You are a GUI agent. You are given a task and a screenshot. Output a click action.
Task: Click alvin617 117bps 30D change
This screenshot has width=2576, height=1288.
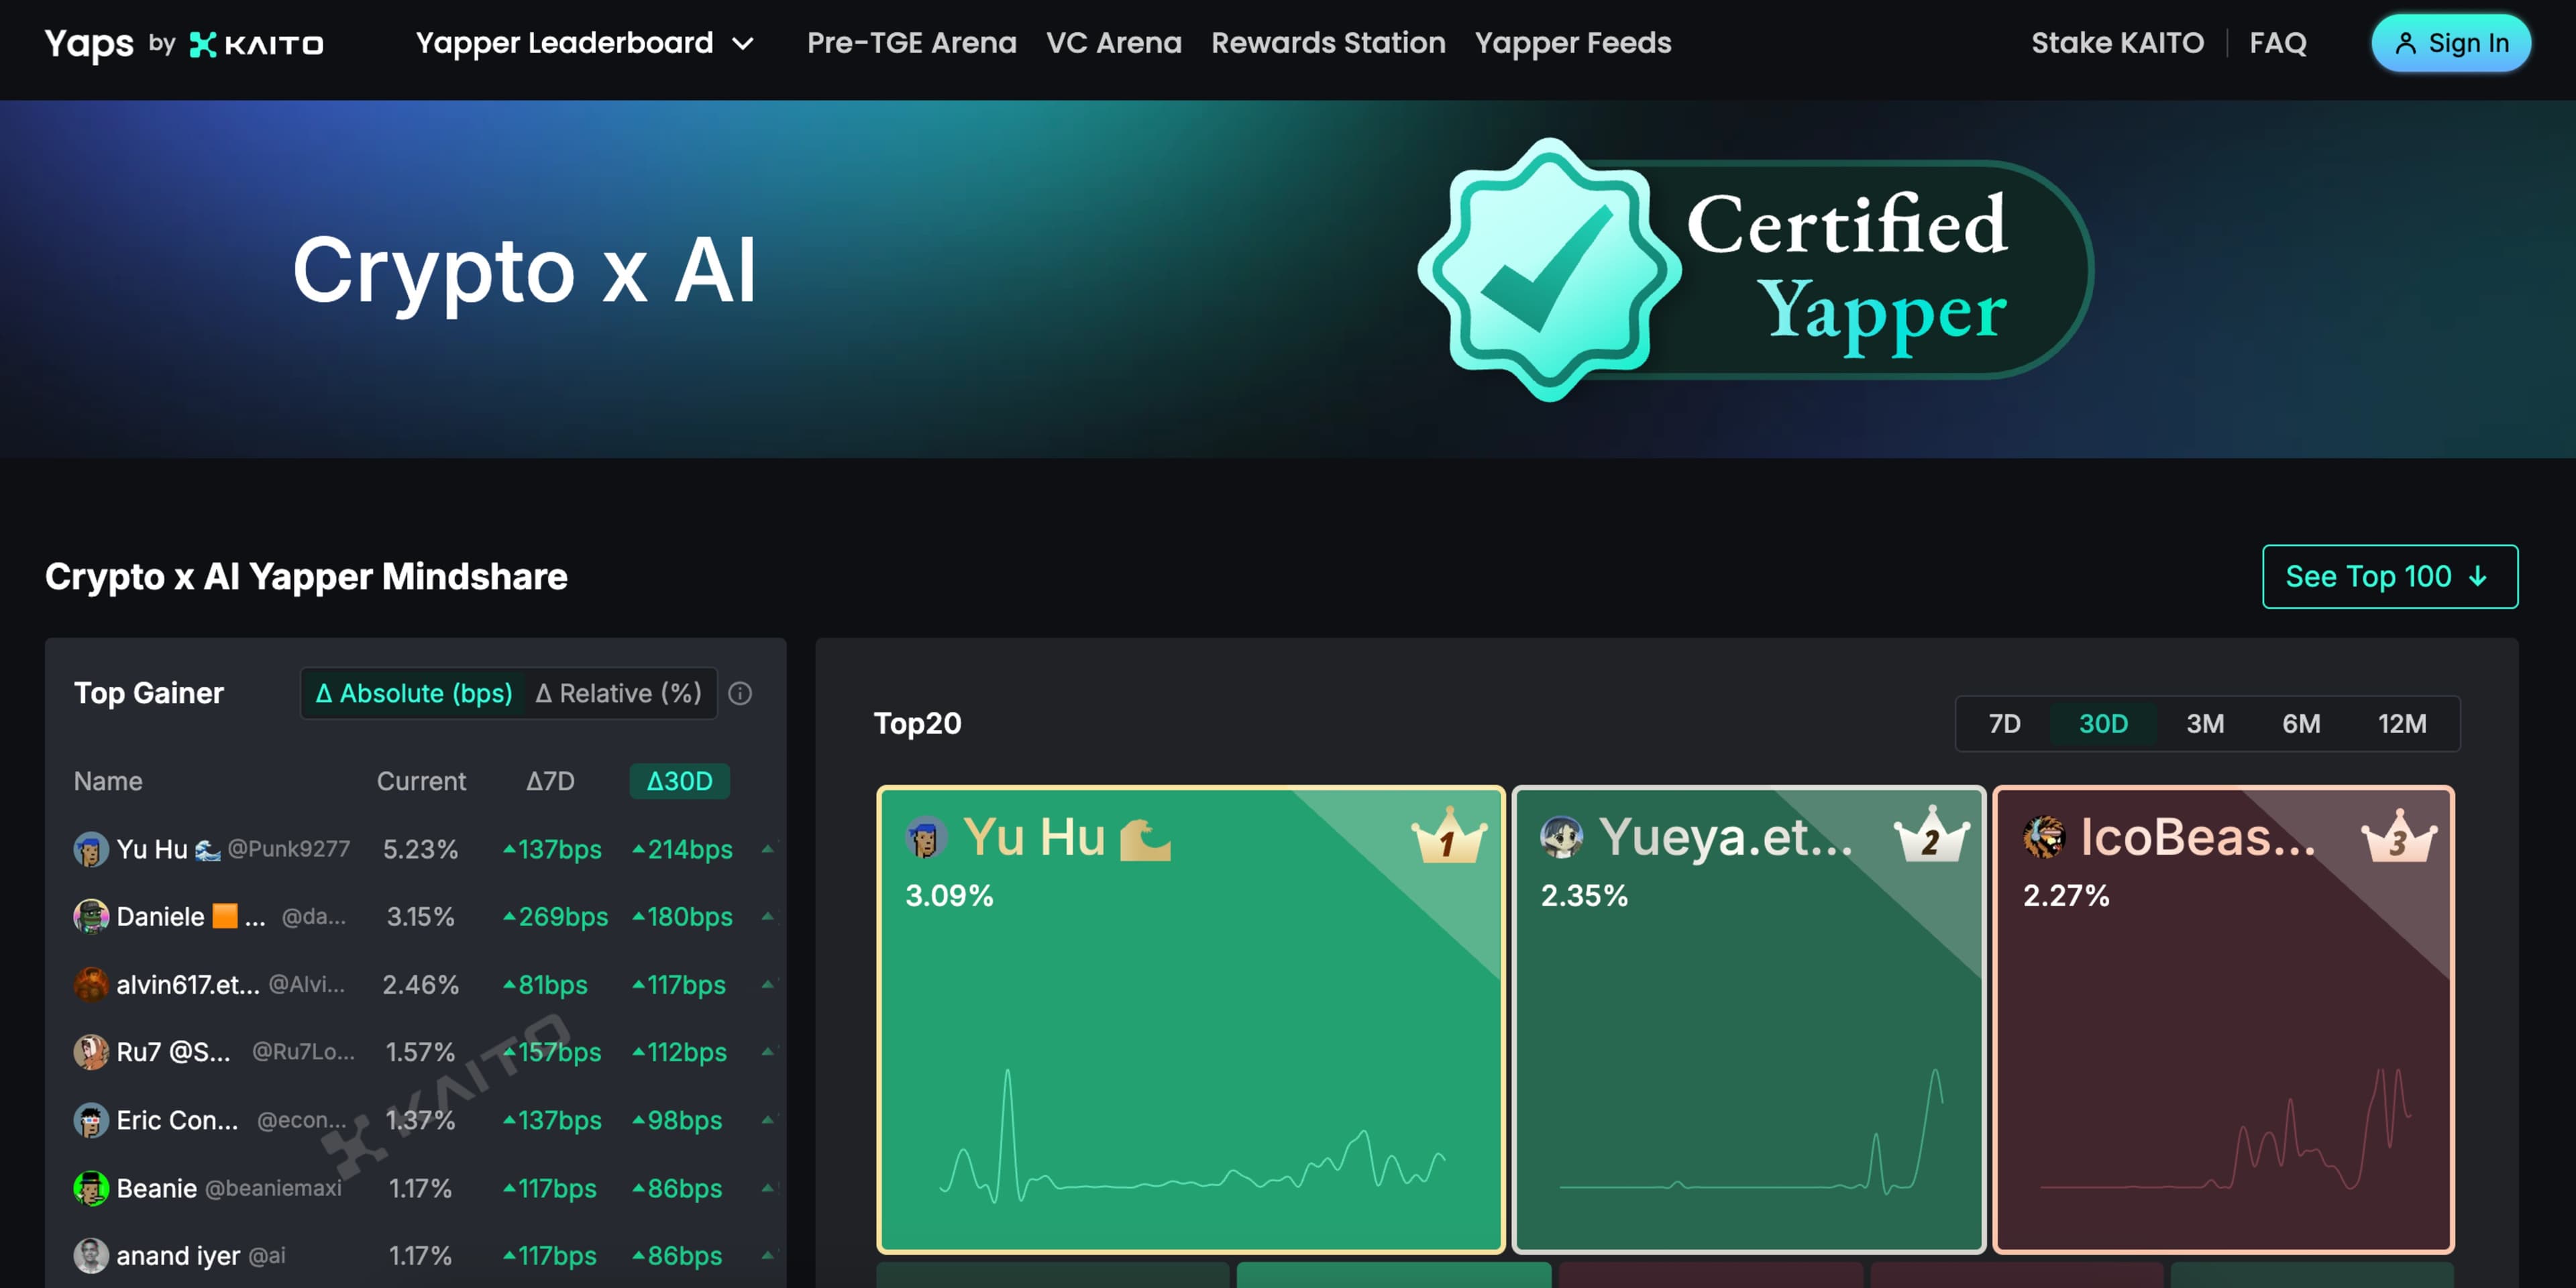pos(679,984)
